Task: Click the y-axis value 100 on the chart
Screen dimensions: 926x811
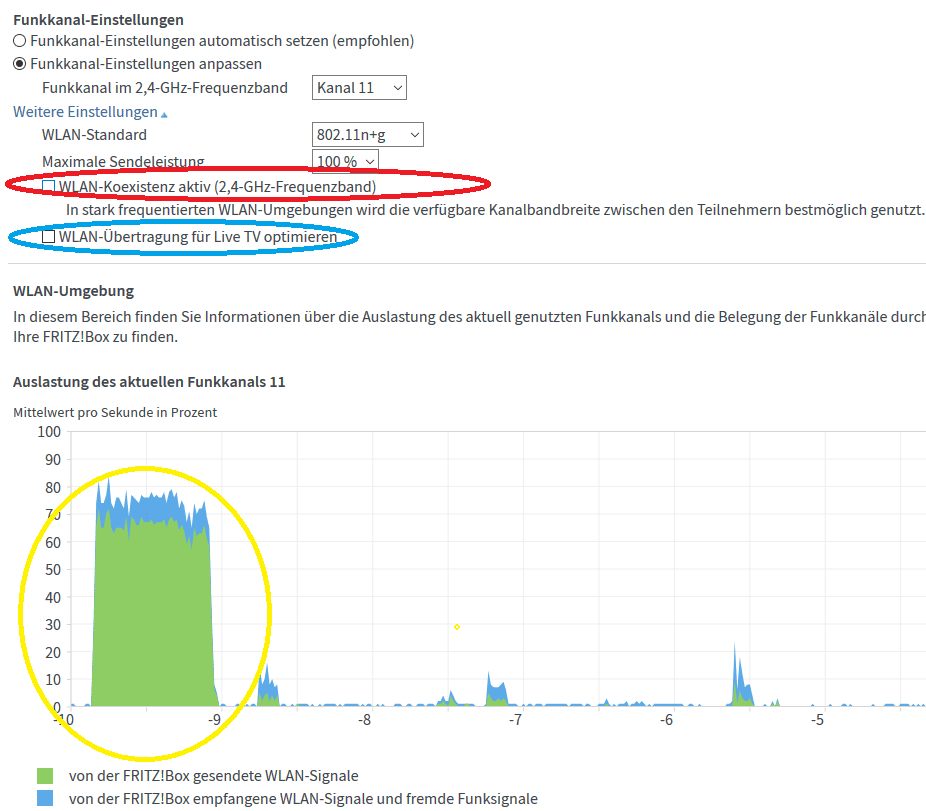Action: coord(49,432)
